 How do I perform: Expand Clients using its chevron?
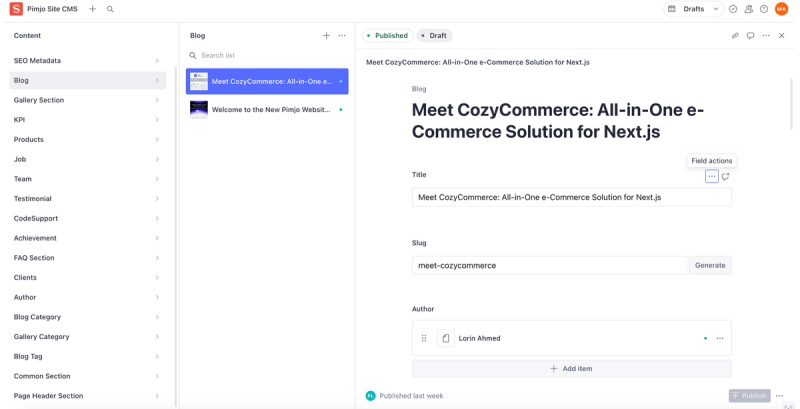[157, 277]
